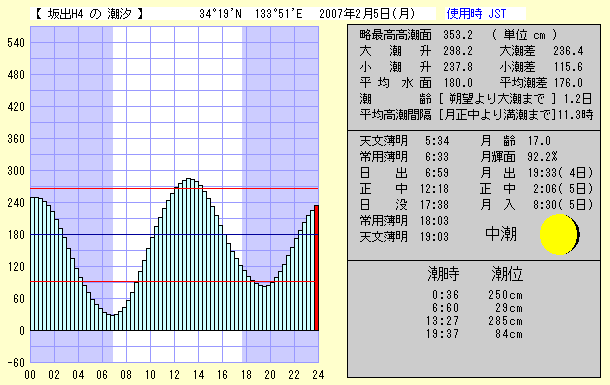Click the yellow moon phase icon
This screenshot has height=385, width=610.
(559, 234)
